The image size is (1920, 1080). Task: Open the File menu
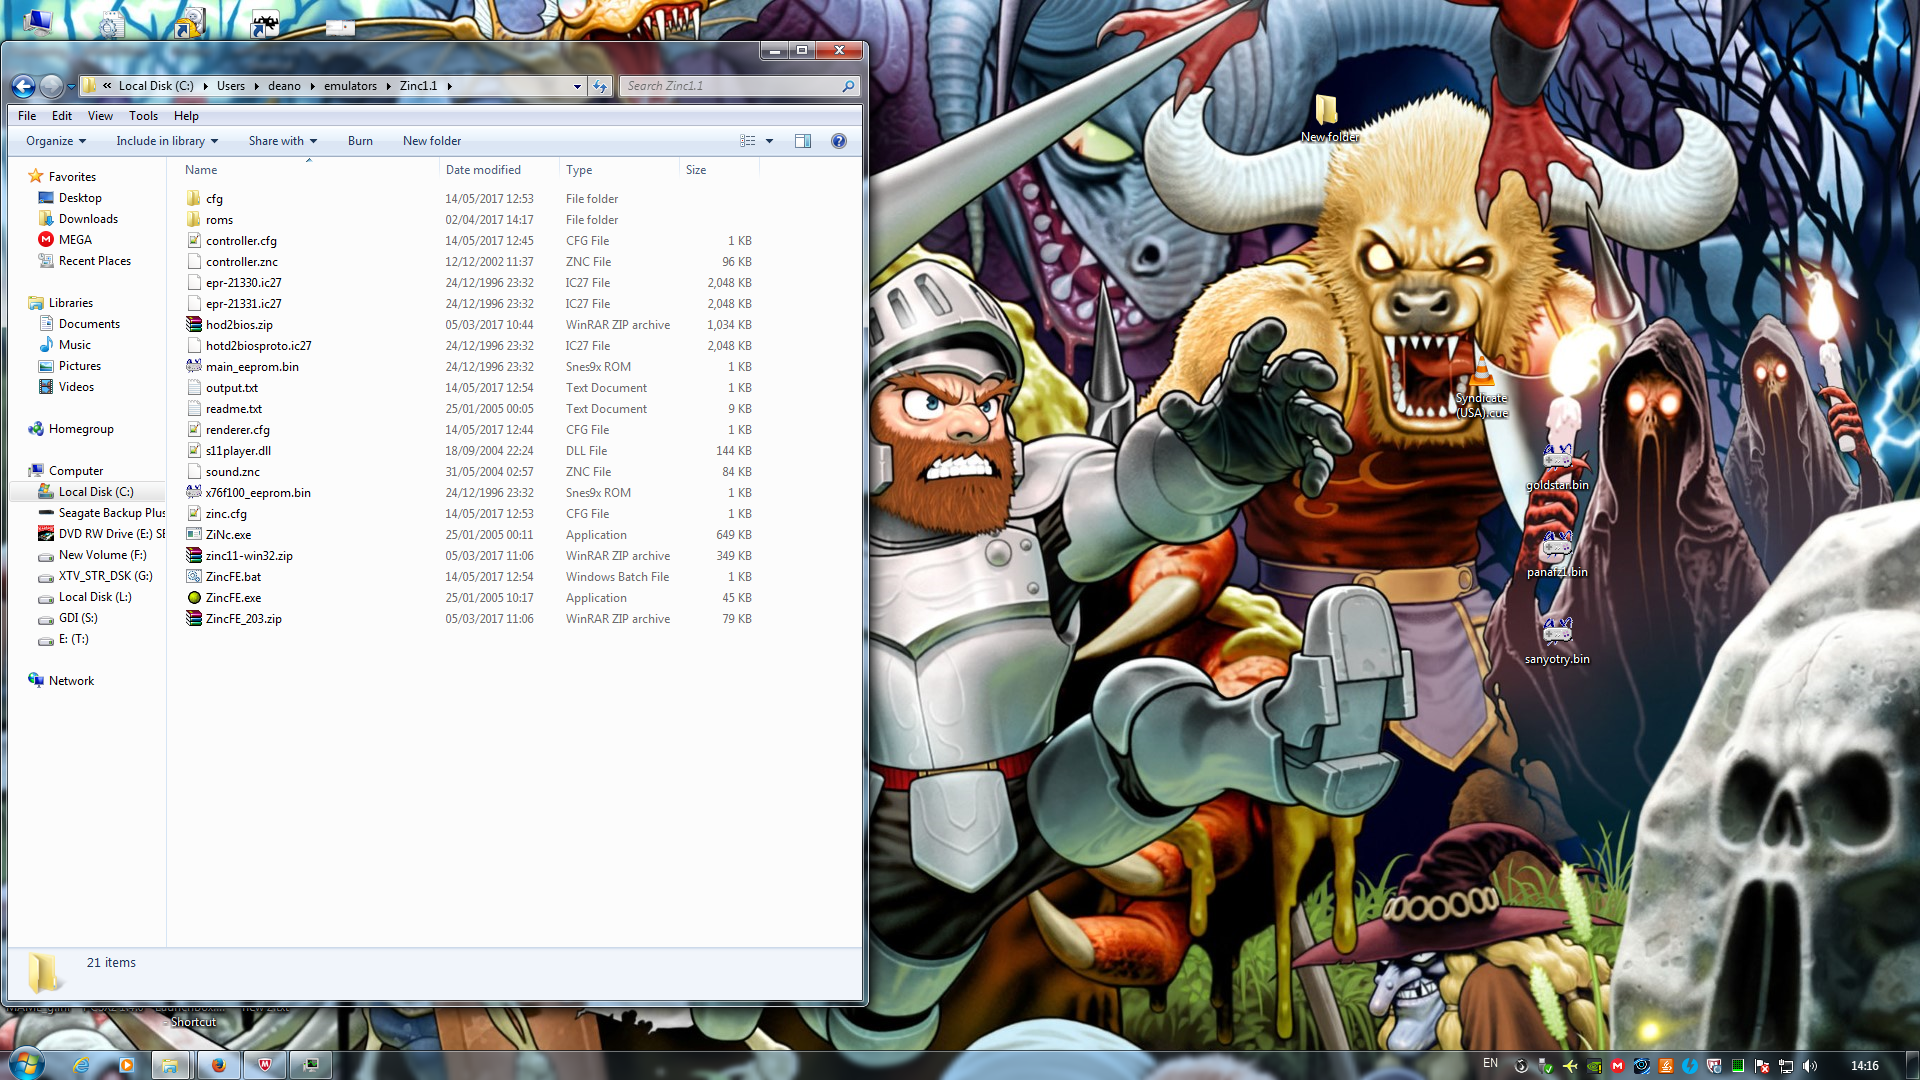(27, 116)
